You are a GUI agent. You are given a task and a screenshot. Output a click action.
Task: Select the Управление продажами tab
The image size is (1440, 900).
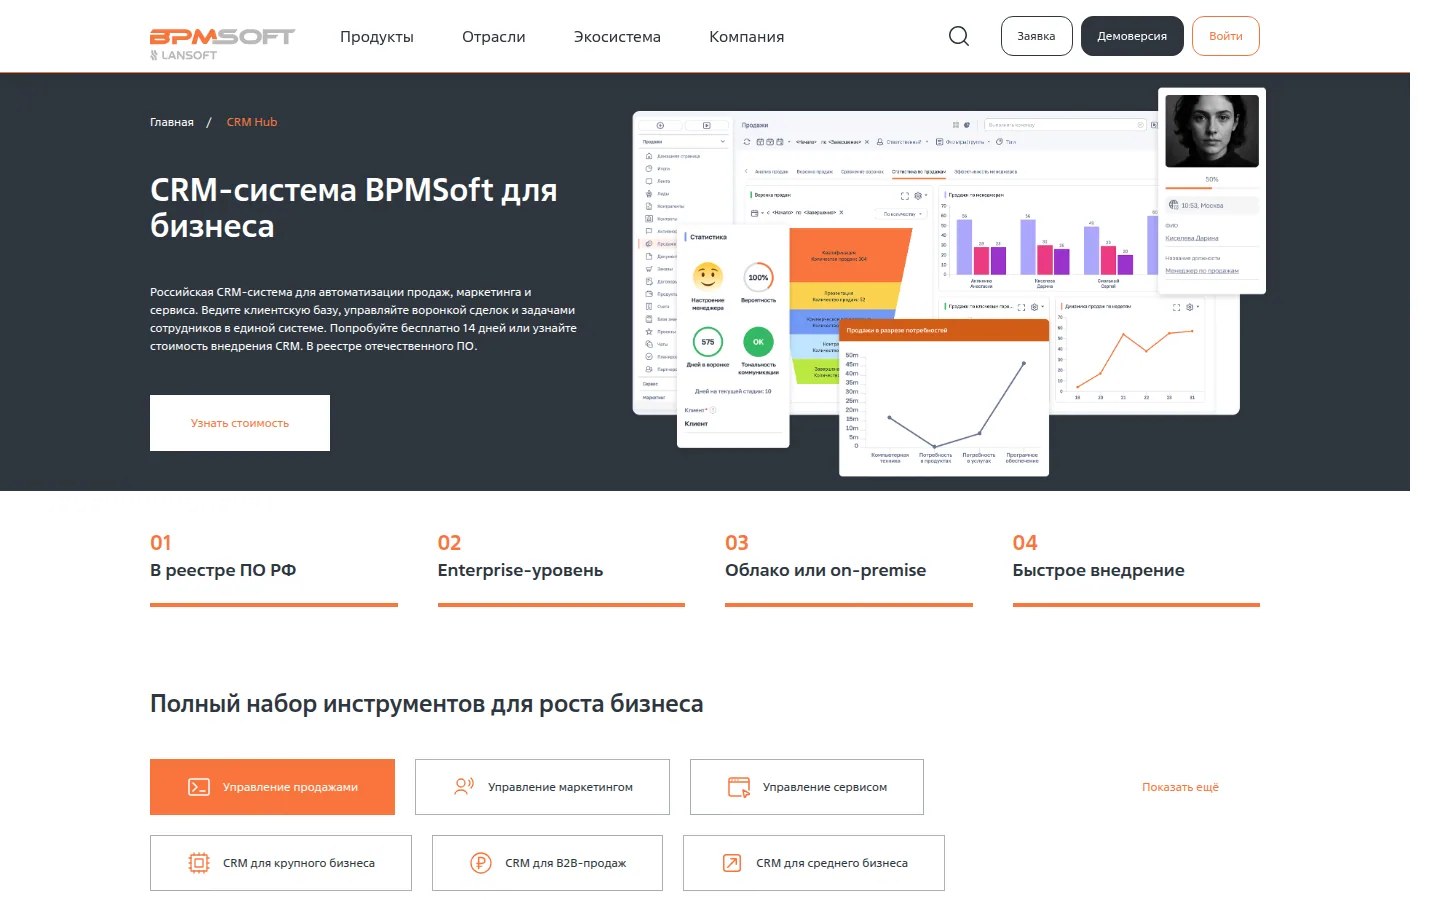click(x=272, y=787)
